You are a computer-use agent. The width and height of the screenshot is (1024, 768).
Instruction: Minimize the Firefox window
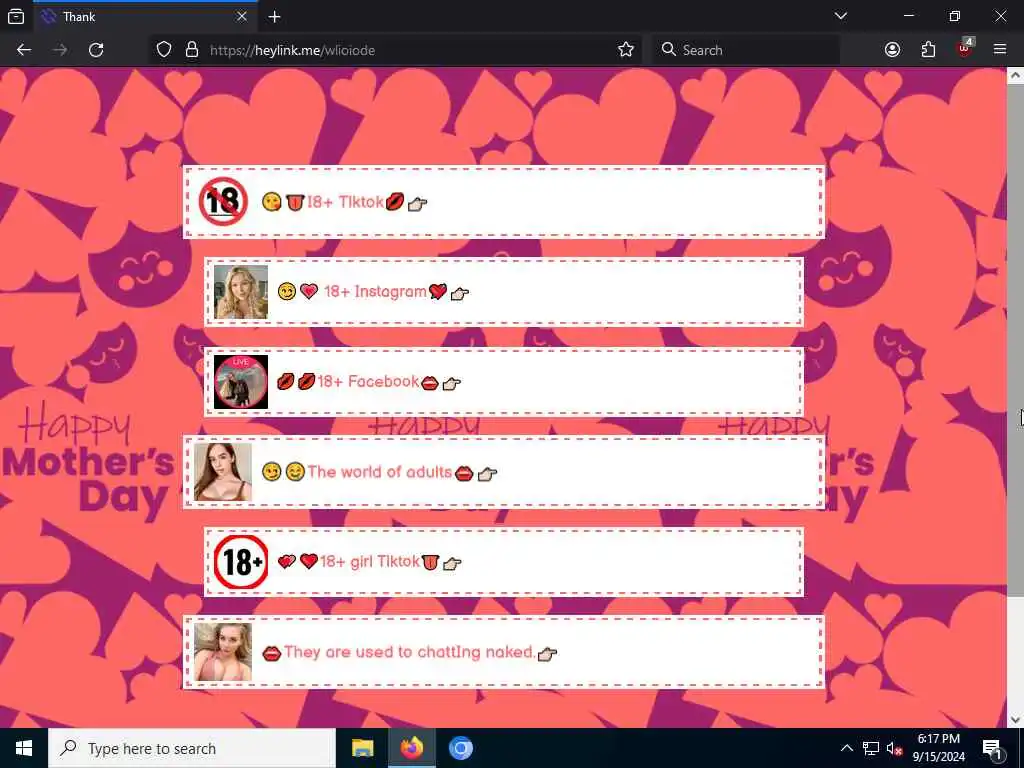(x=908, y=16)
